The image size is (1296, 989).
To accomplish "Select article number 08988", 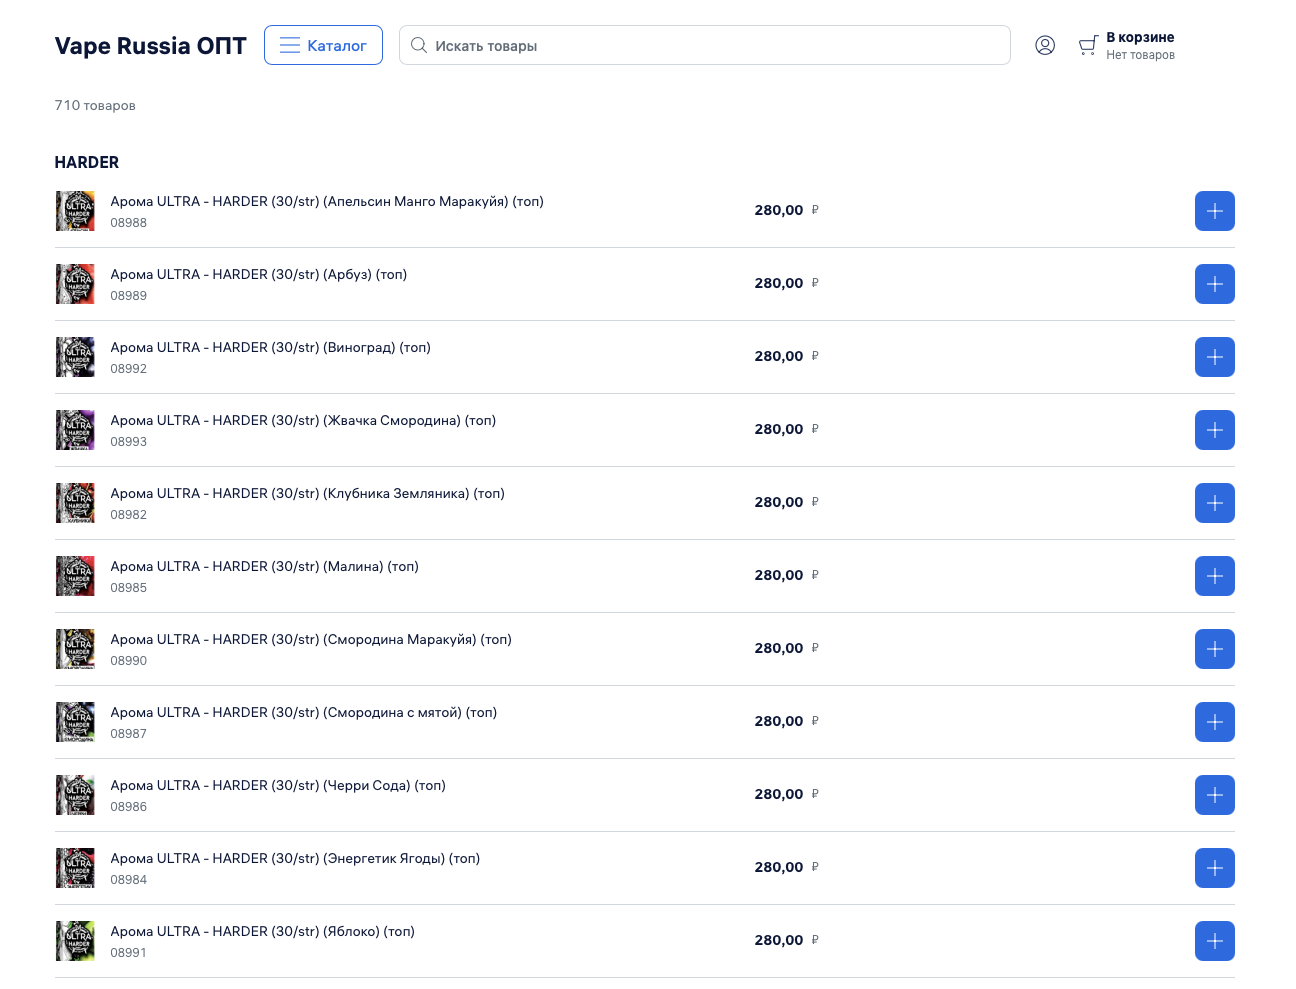I will [x=129, y=223].
